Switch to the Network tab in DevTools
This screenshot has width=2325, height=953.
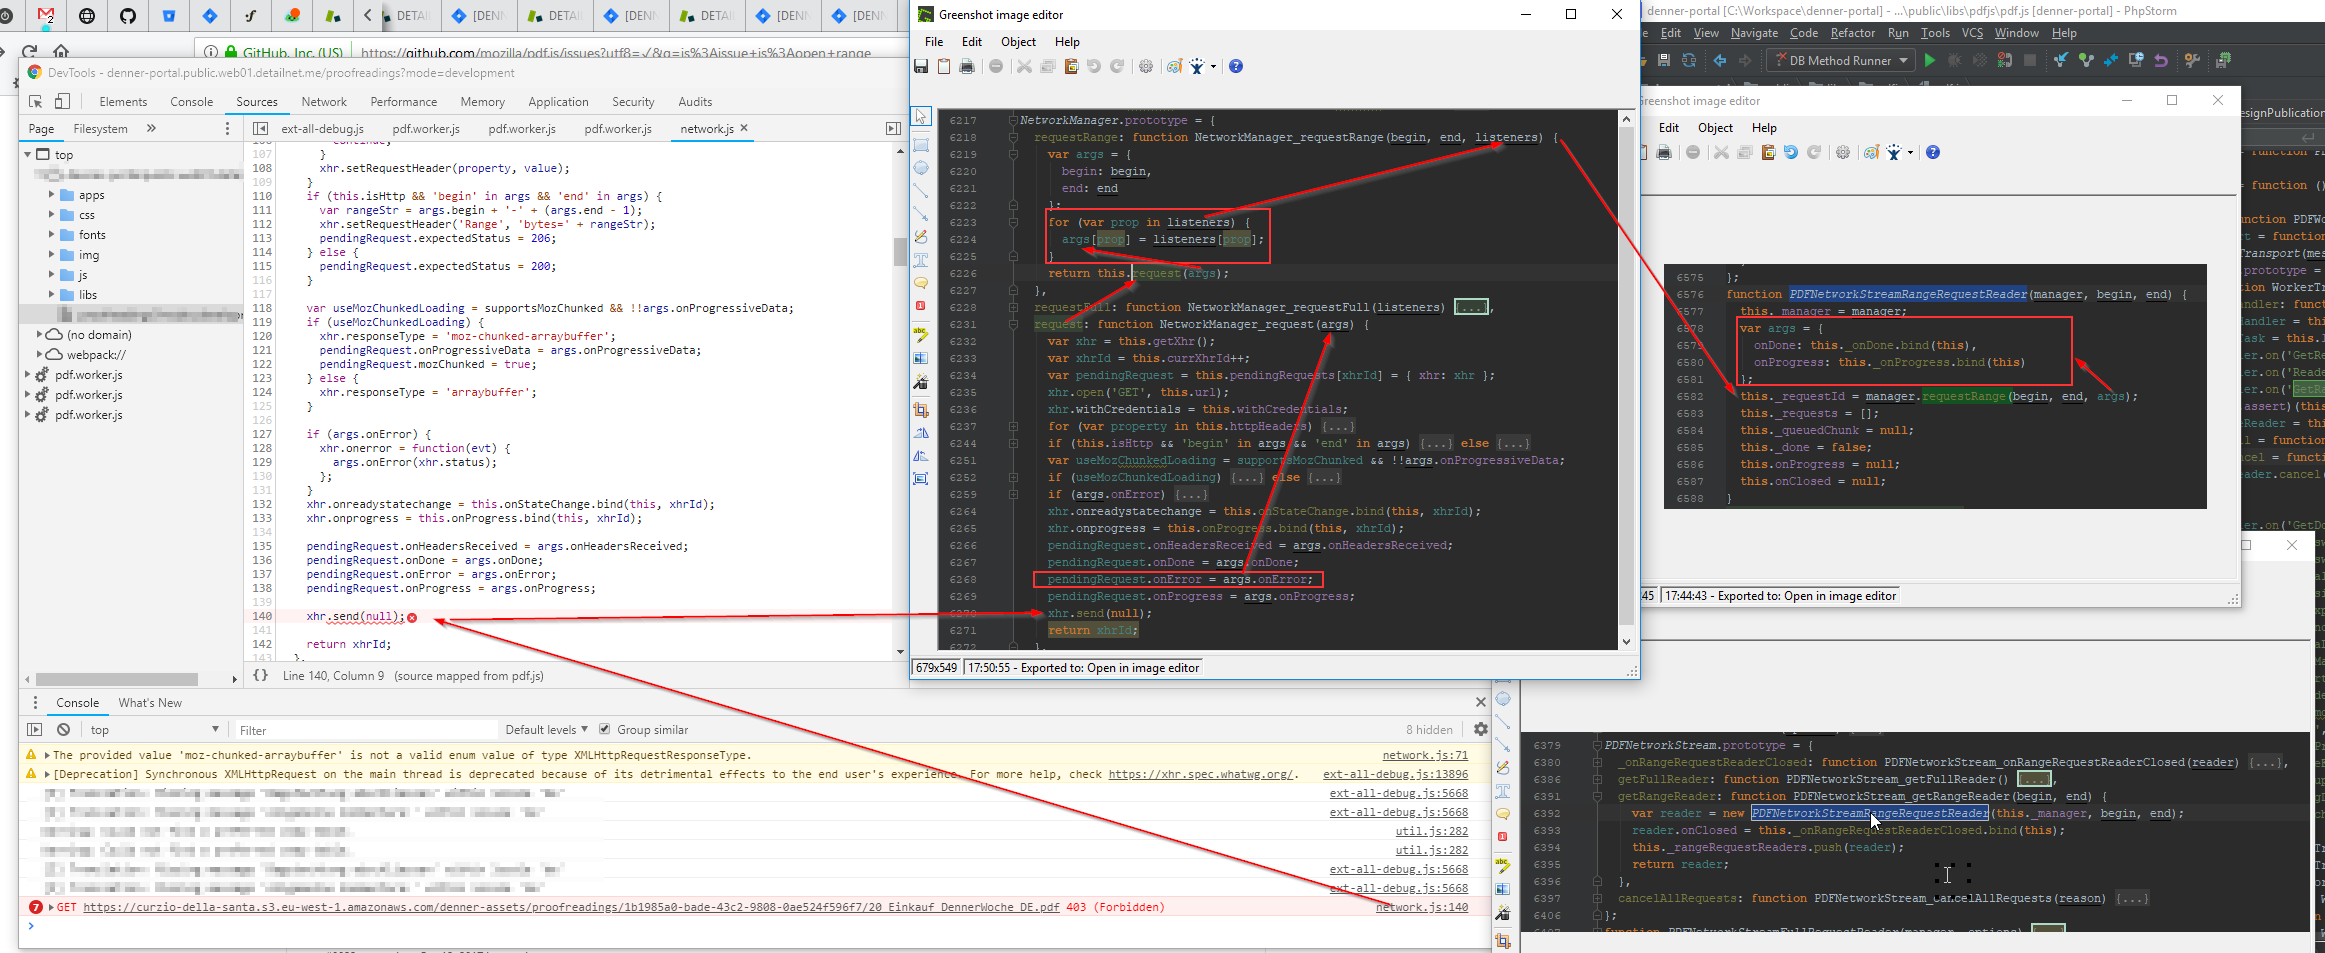324,101
